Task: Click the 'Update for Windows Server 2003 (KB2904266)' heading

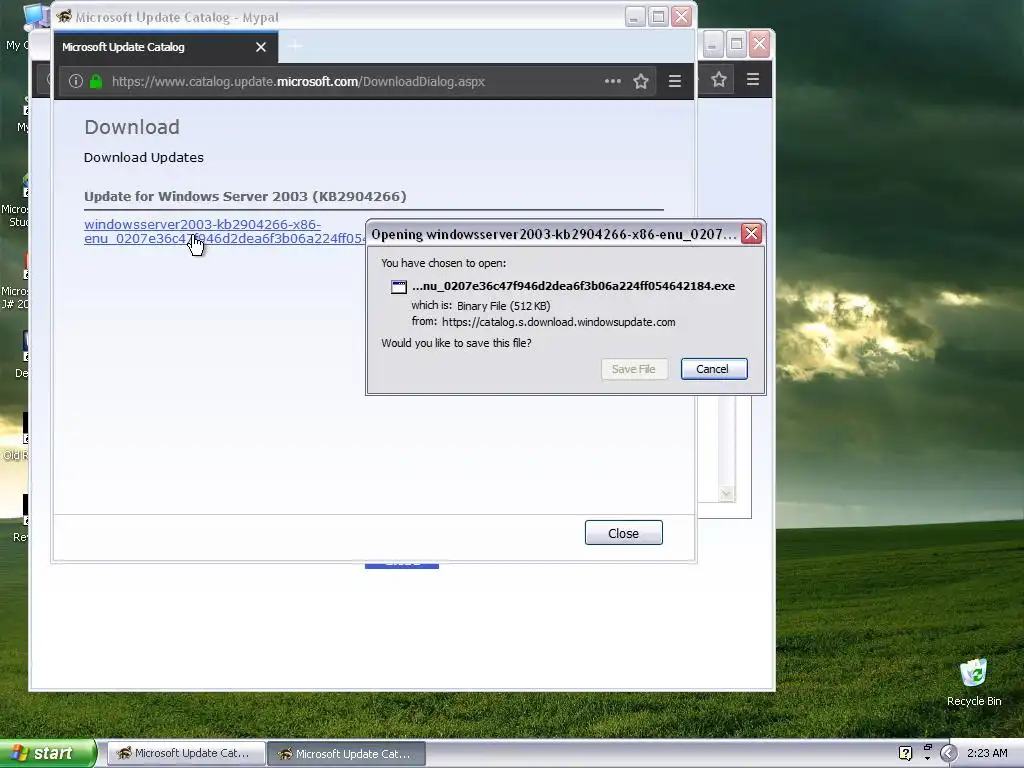Action: pyautogui.click(x=245, y=197)
